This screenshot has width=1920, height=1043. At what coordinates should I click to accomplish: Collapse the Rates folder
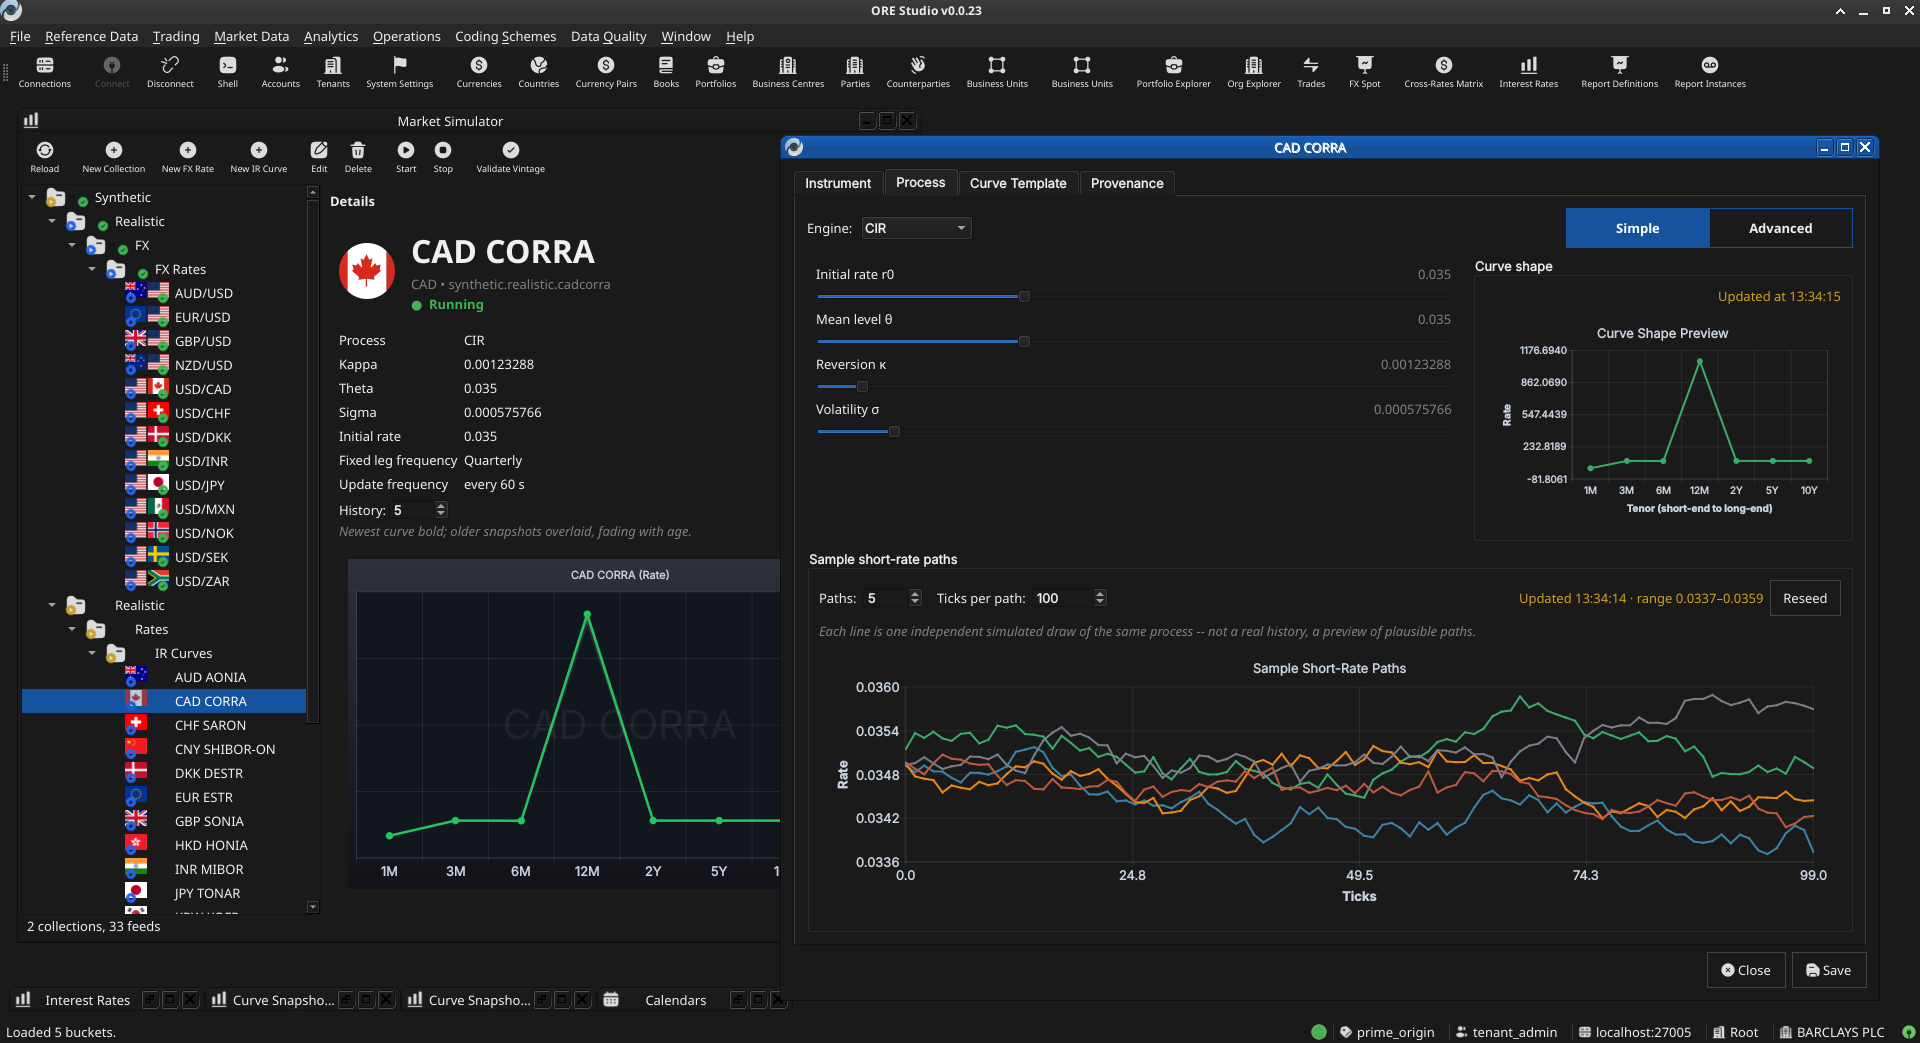(72, 629)
